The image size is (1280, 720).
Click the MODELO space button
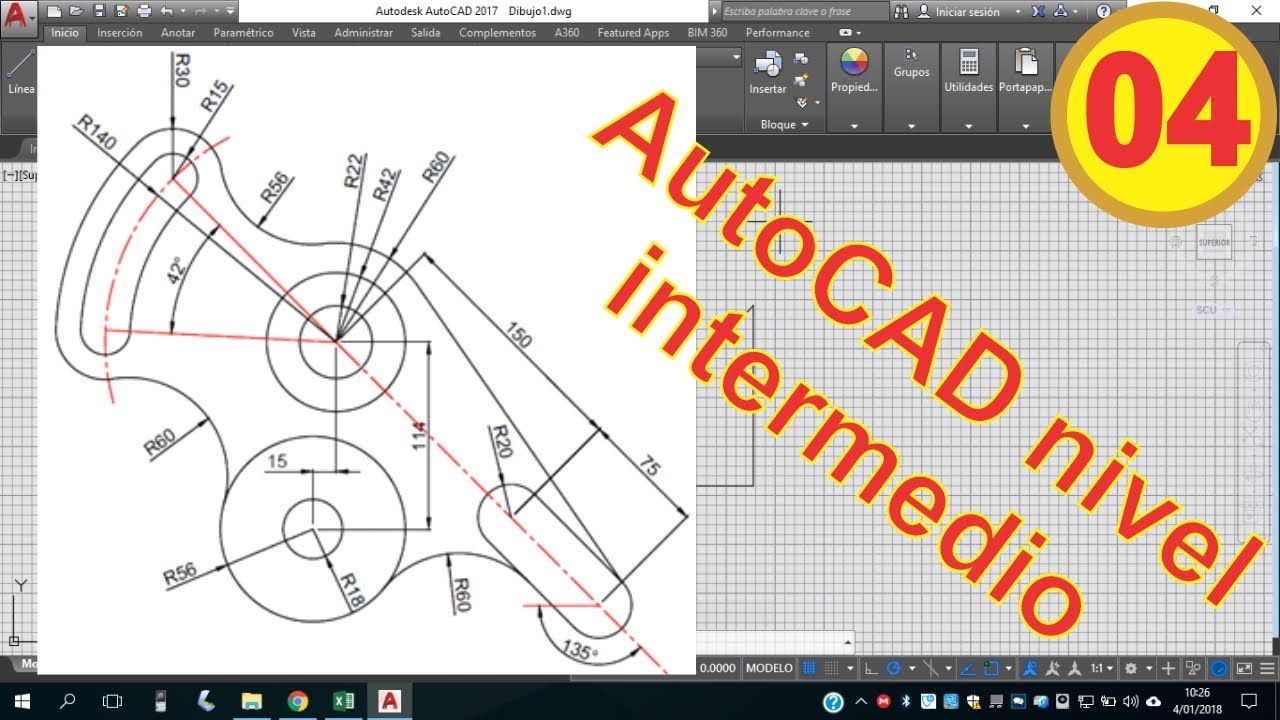click(770, 668)
